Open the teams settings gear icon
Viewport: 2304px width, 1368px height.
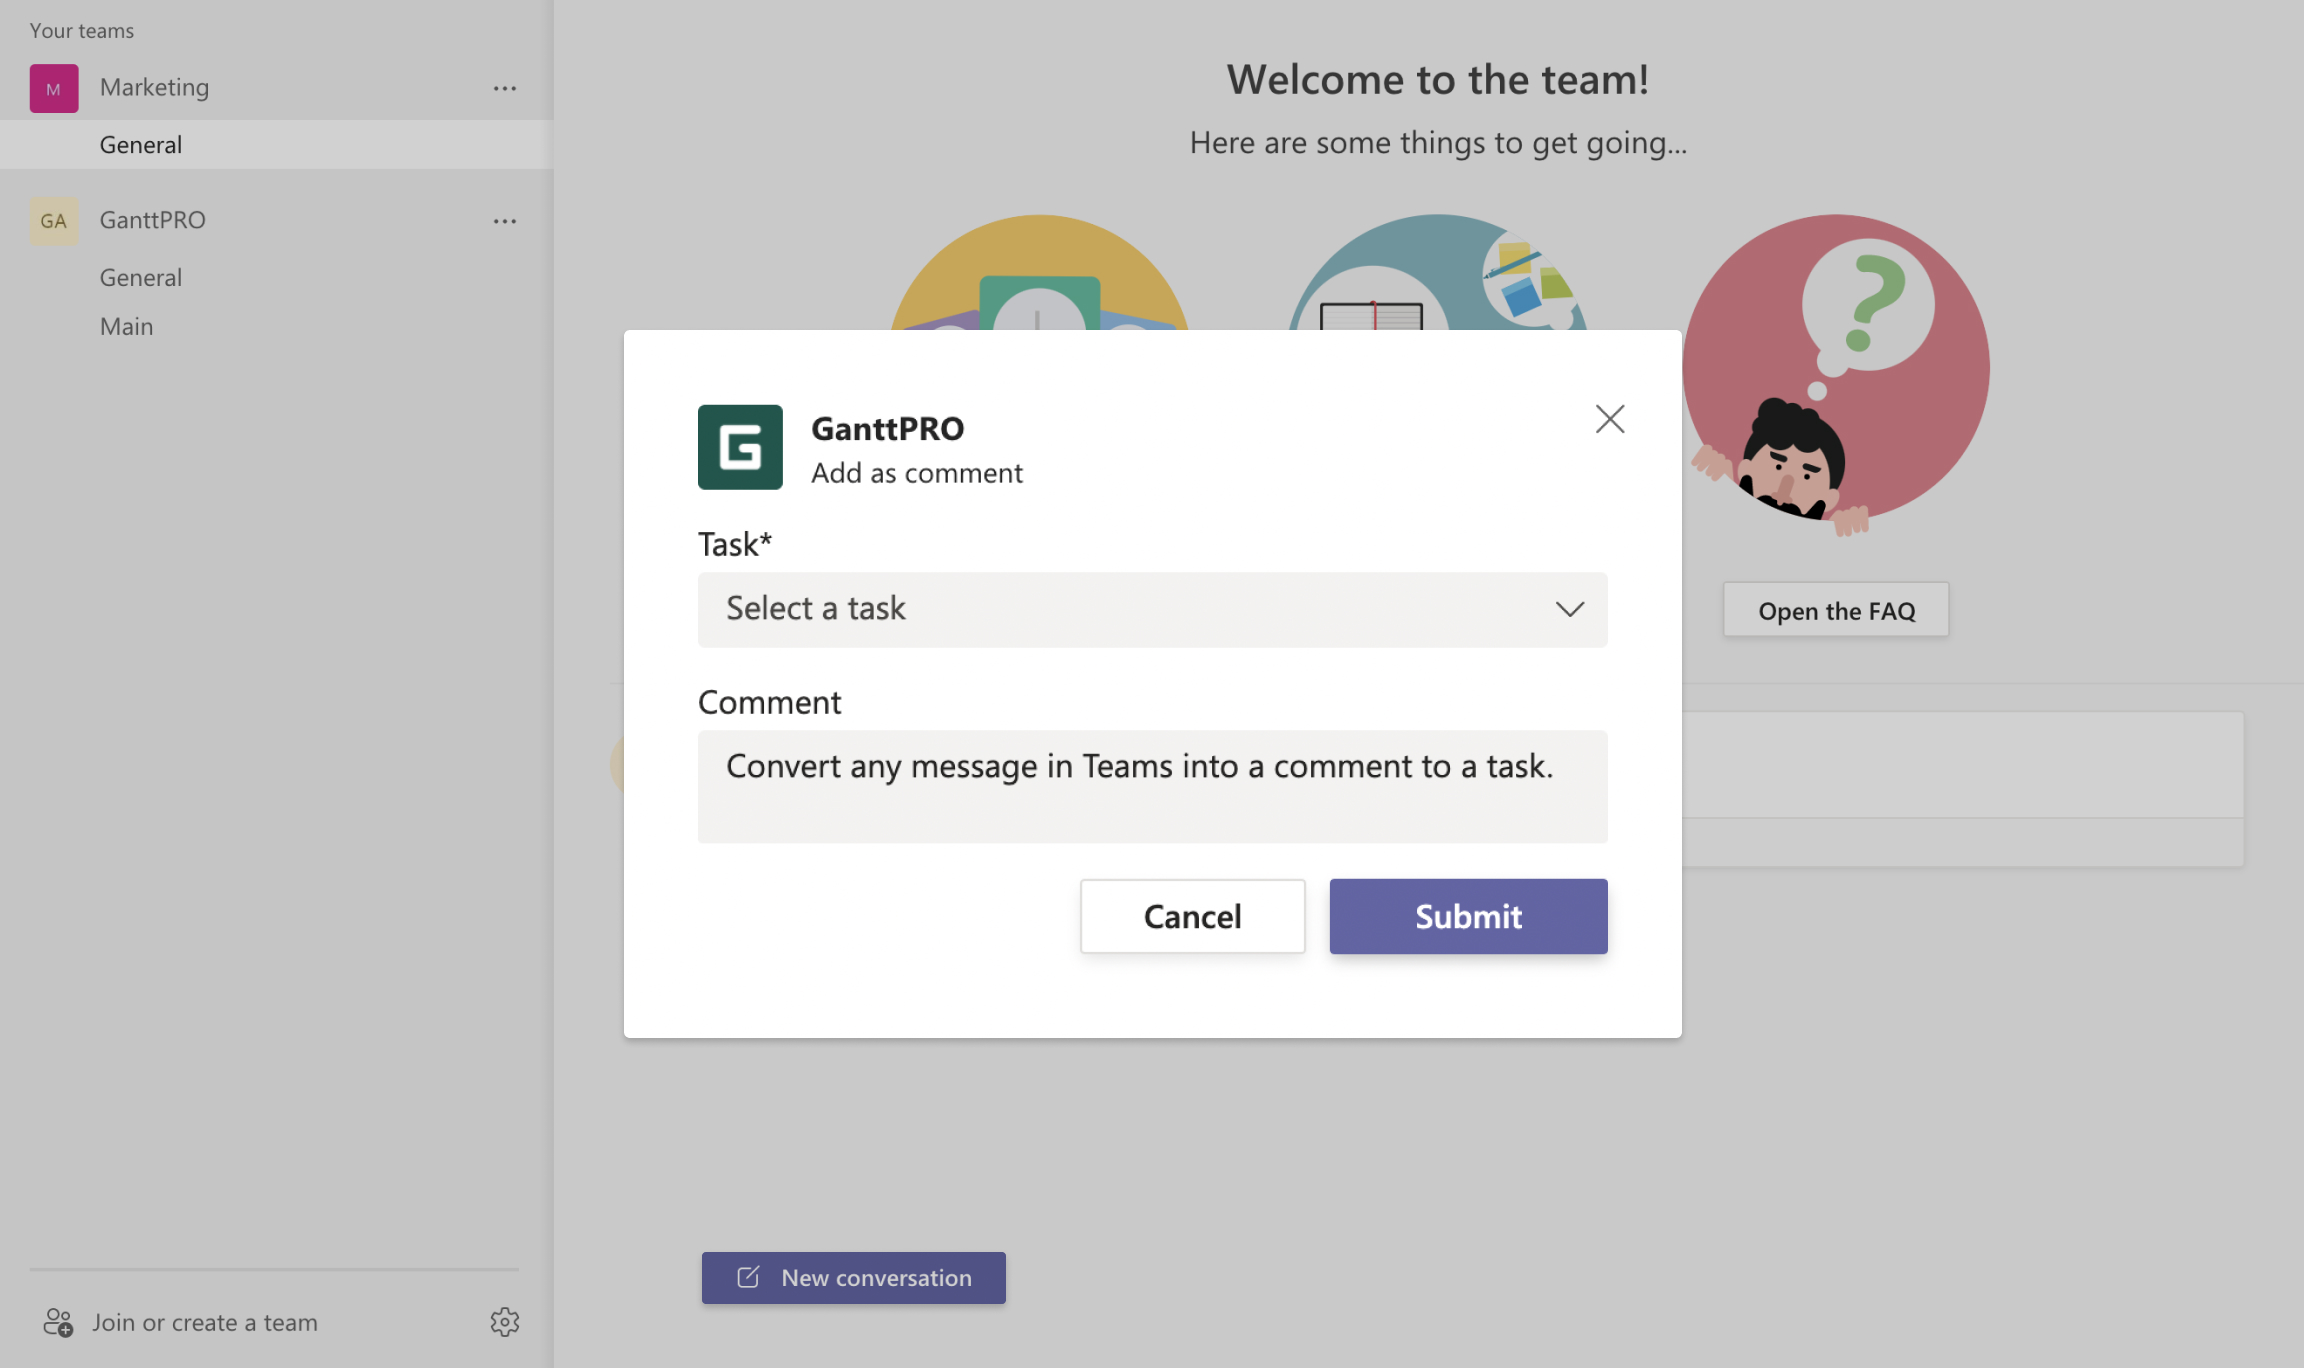pos(505,1322)
